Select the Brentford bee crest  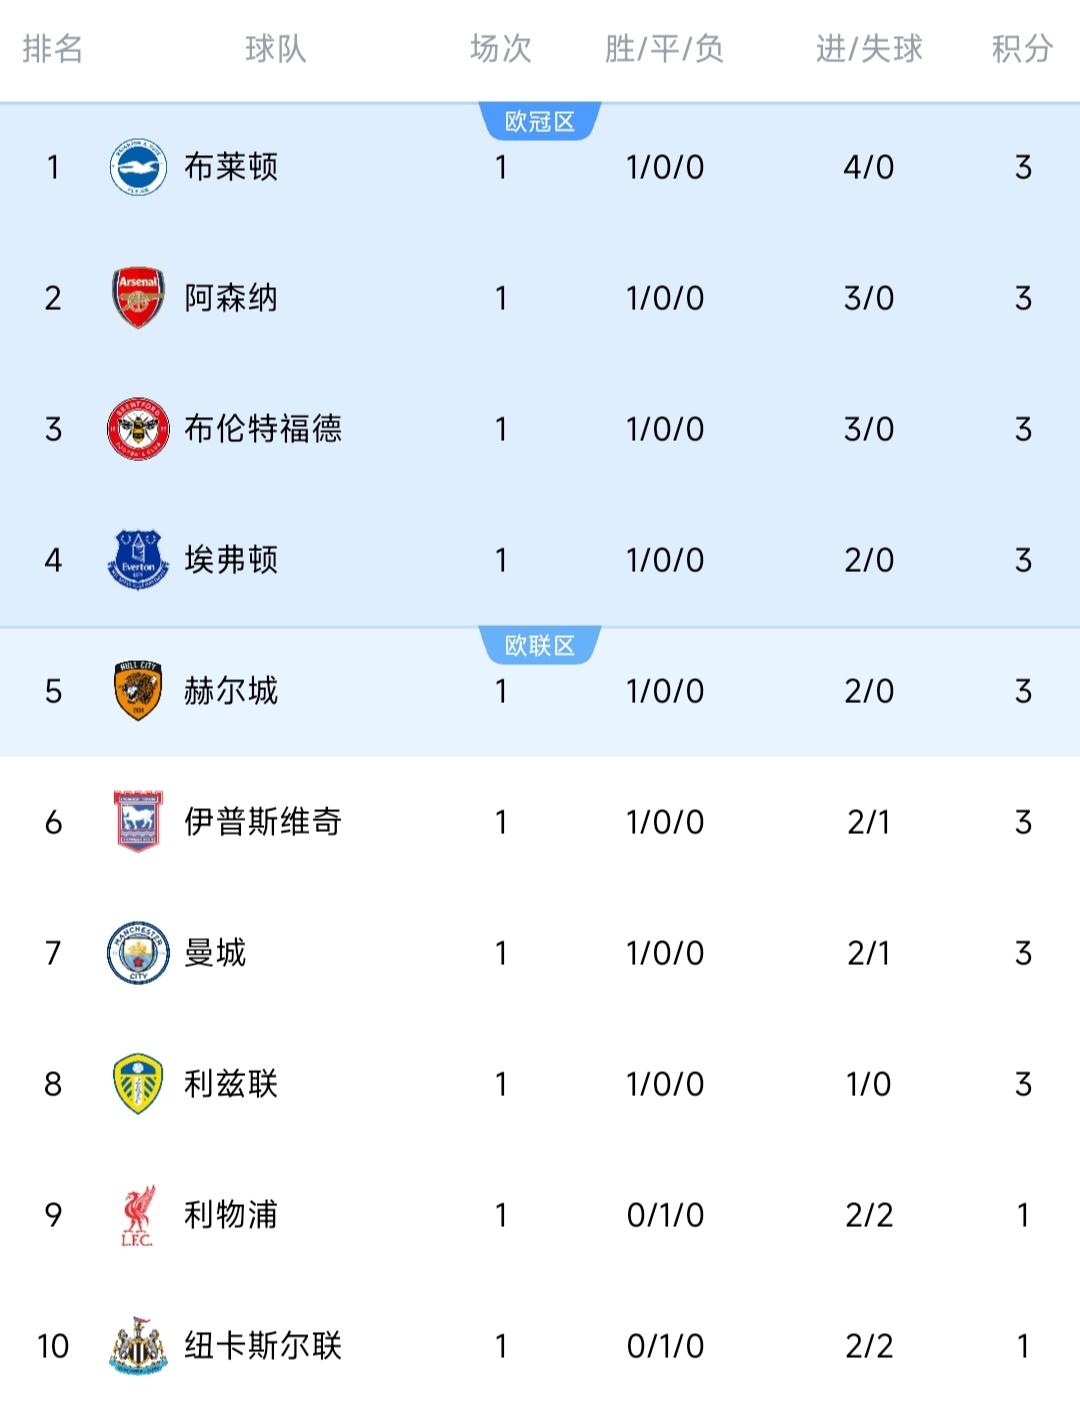click(138, 429)
